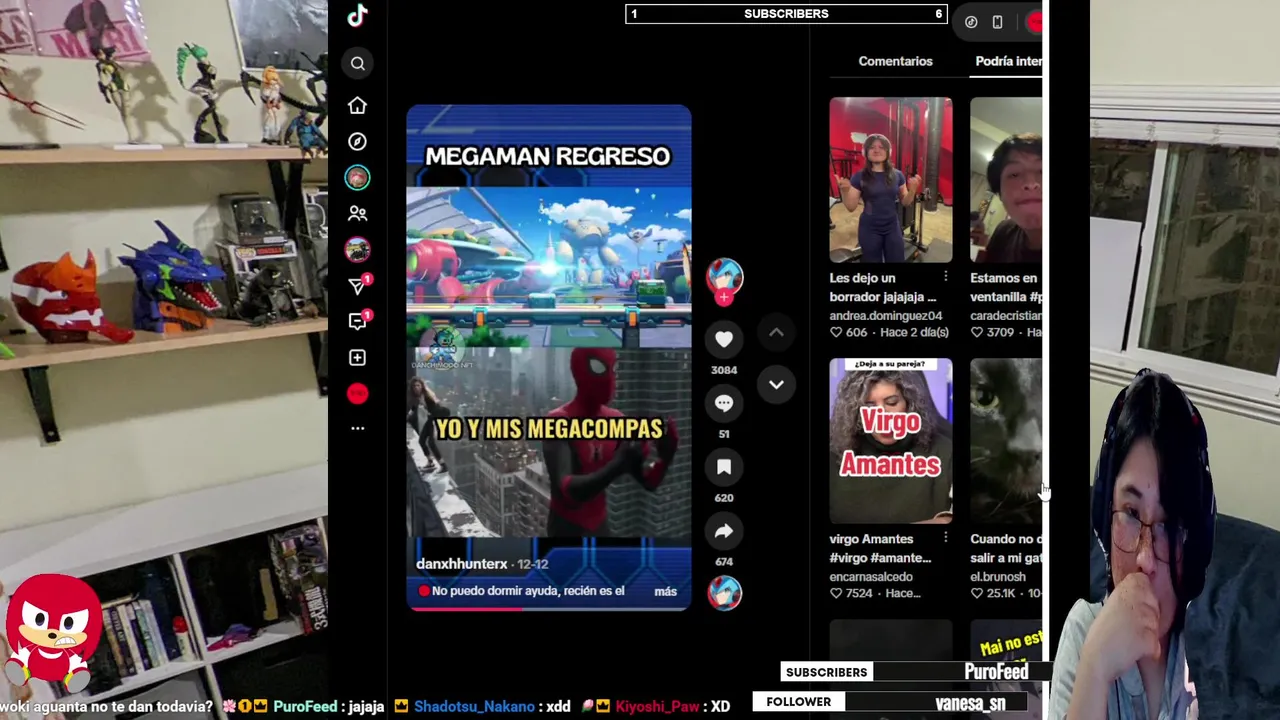1280x720 pixels.
Task: Go to next video down arrow
Action: [776, 384]
